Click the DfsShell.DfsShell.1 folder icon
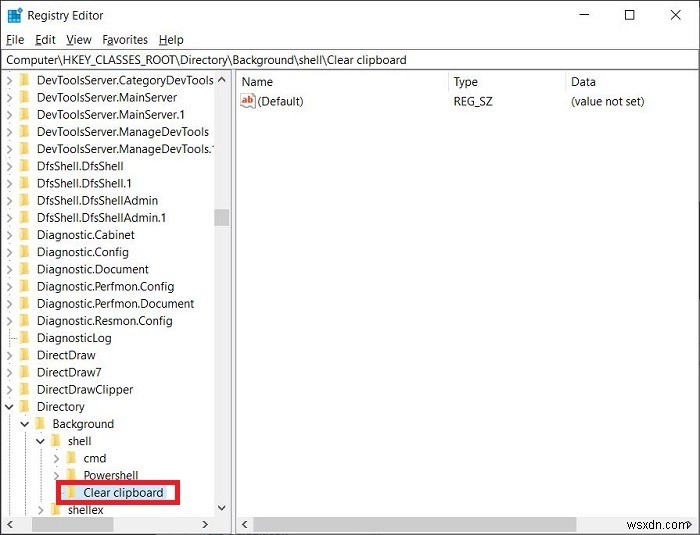This screenshot has width=700, height=535. [x=25, y=184]
